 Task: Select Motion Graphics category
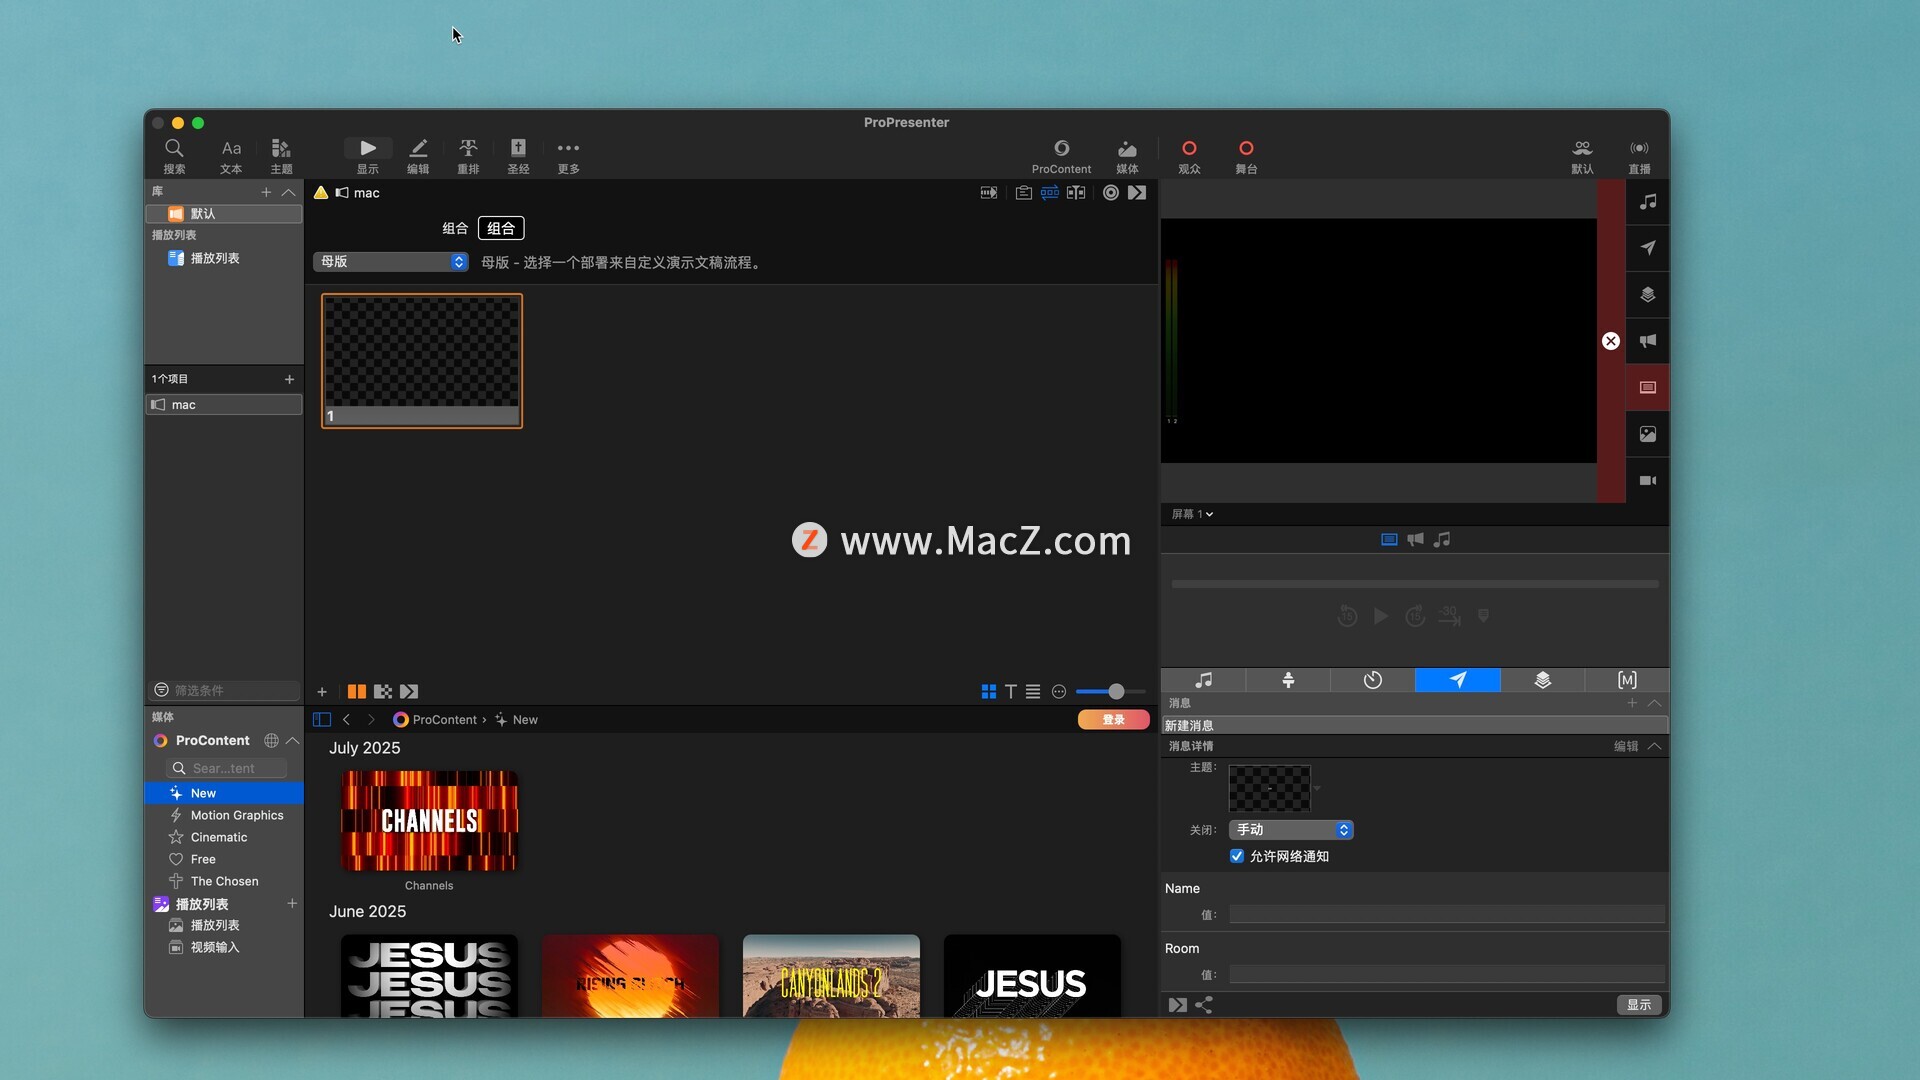point(237,815)
